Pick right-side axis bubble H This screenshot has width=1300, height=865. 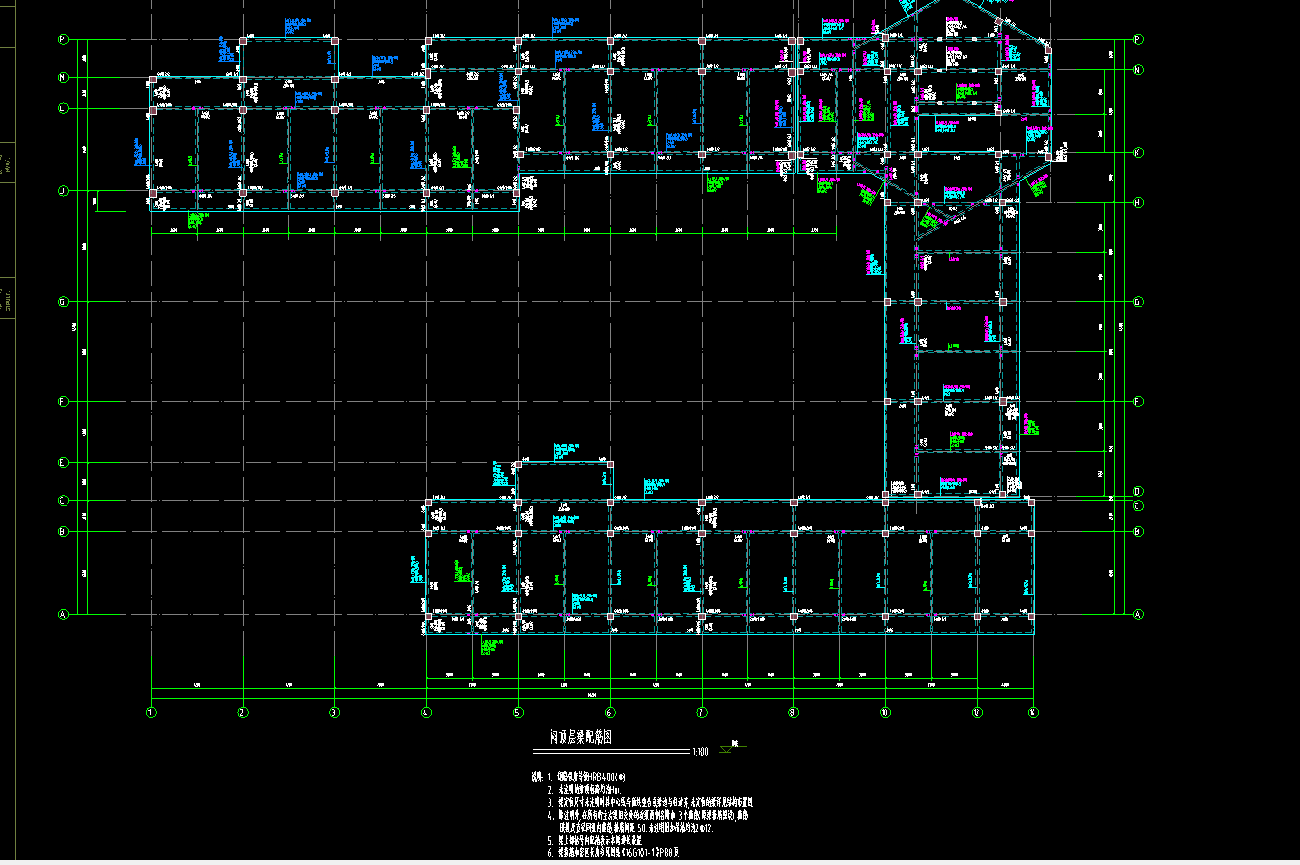coord(1138,202)
